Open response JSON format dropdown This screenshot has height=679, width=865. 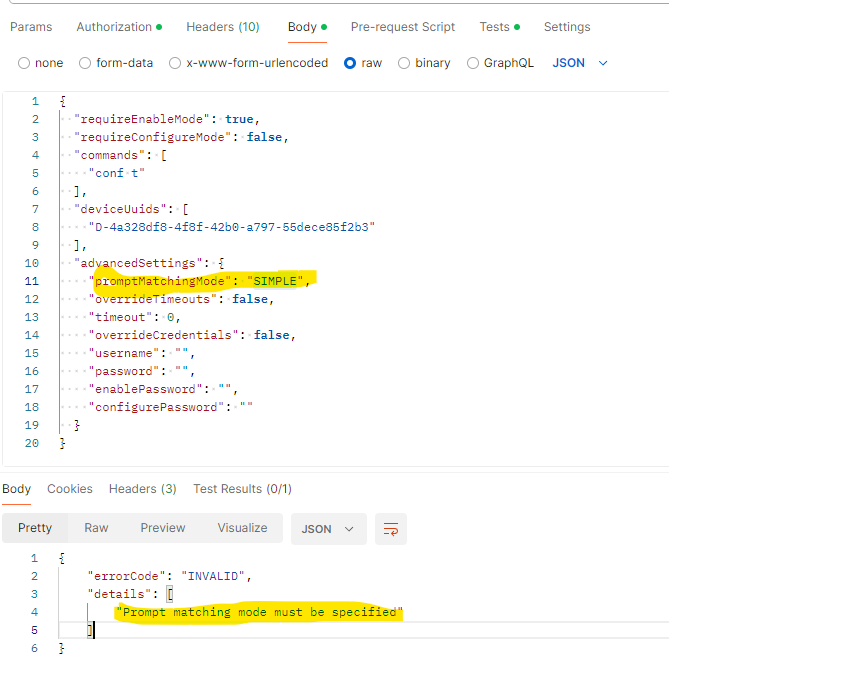[328, 530]
